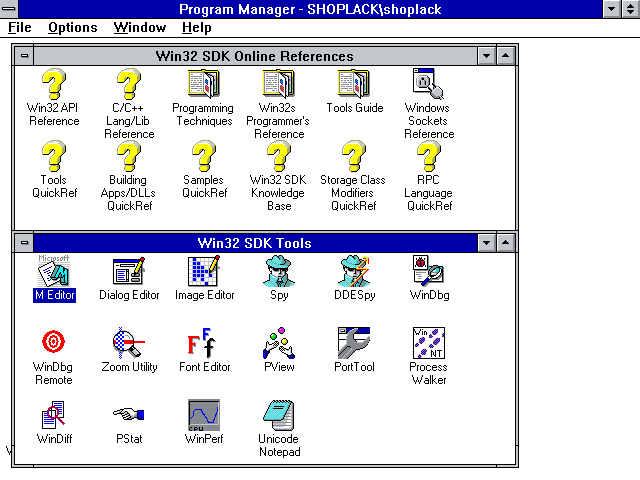Minimize the Win32 SDK Online References window
This screenshot has width=640, height=480.
(487, 56)
